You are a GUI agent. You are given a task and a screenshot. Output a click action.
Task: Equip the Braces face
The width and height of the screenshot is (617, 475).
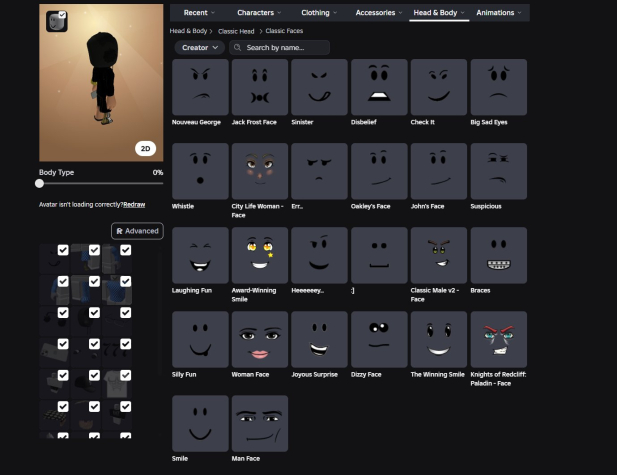(498, 255)
